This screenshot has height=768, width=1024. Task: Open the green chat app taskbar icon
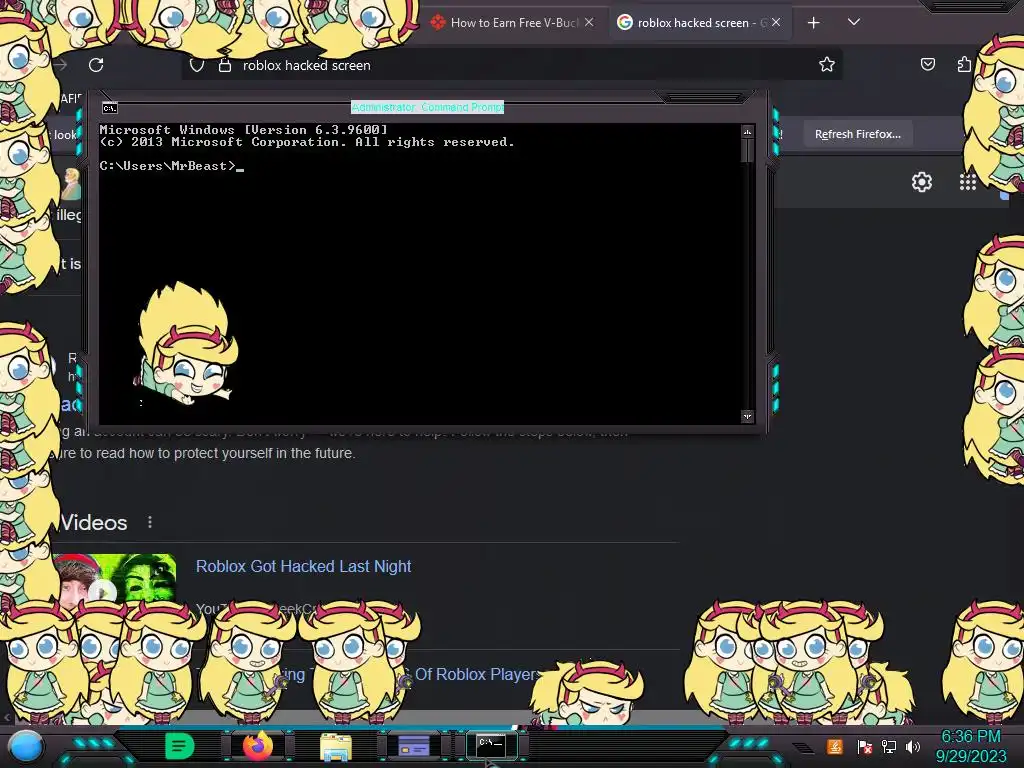point(180,746)
